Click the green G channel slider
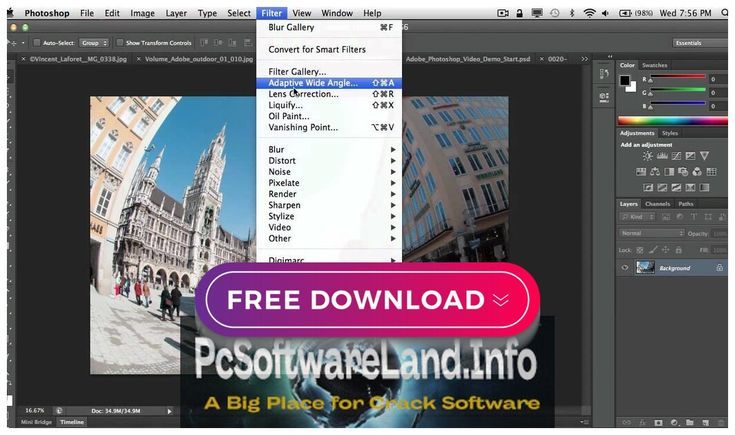This screenshot has width=735, height=435. coord(677,90)
